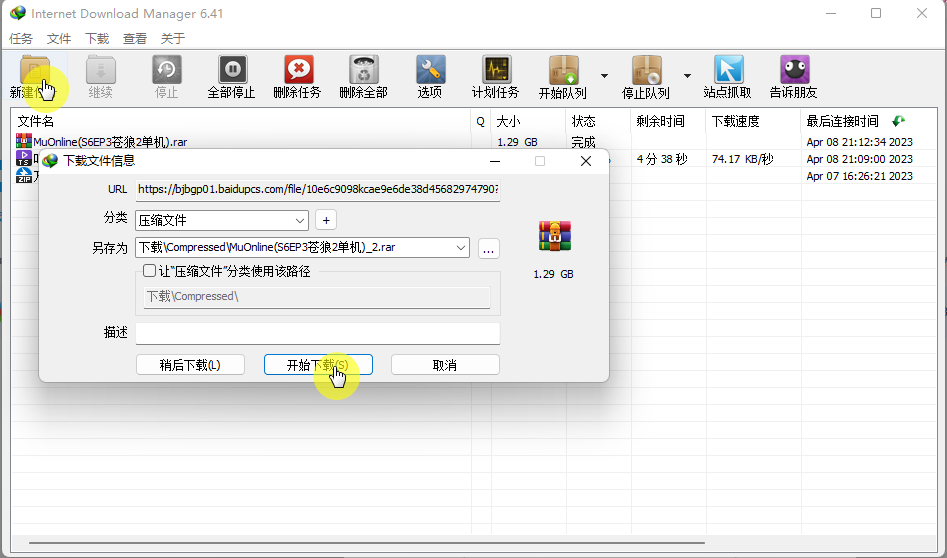This screenshot has width=947, height=558.
Task: Click the 删除任务 (Delete Task) toolbar icon
Action: pyautogui.click(x=297, y=70)
